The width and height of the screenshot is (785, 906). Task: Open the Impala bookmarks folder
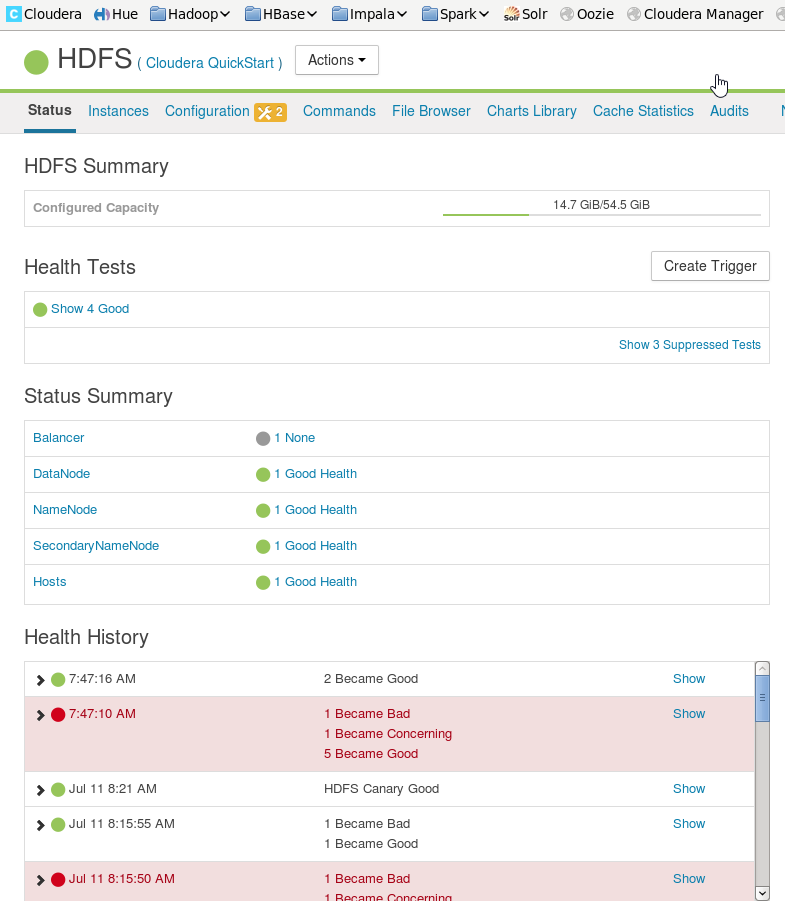370,14
